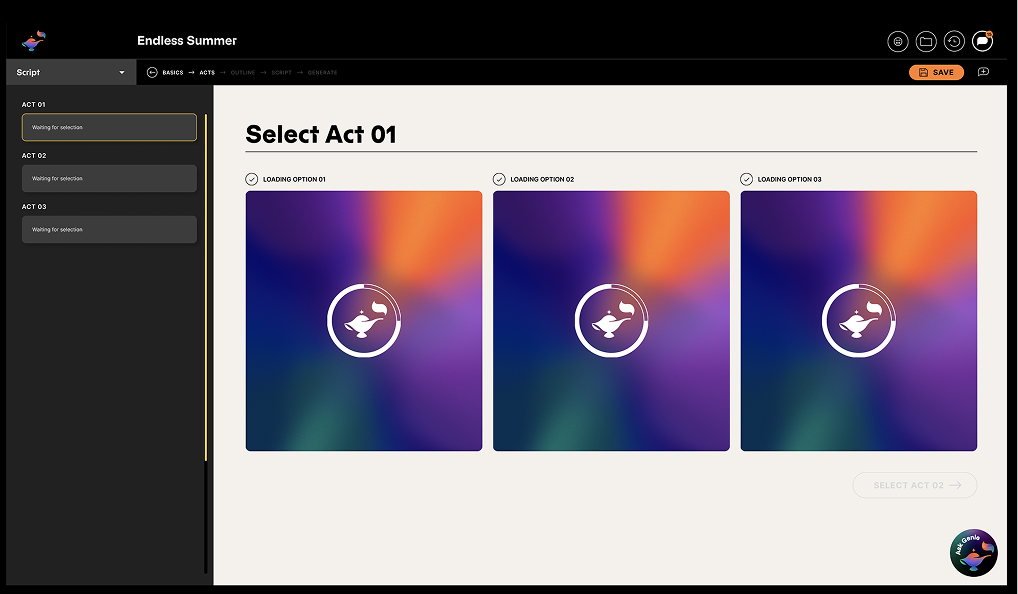Click the genie lamp logo in the top left
Screen dimensions: 1018x594
(x=34, y=41)
